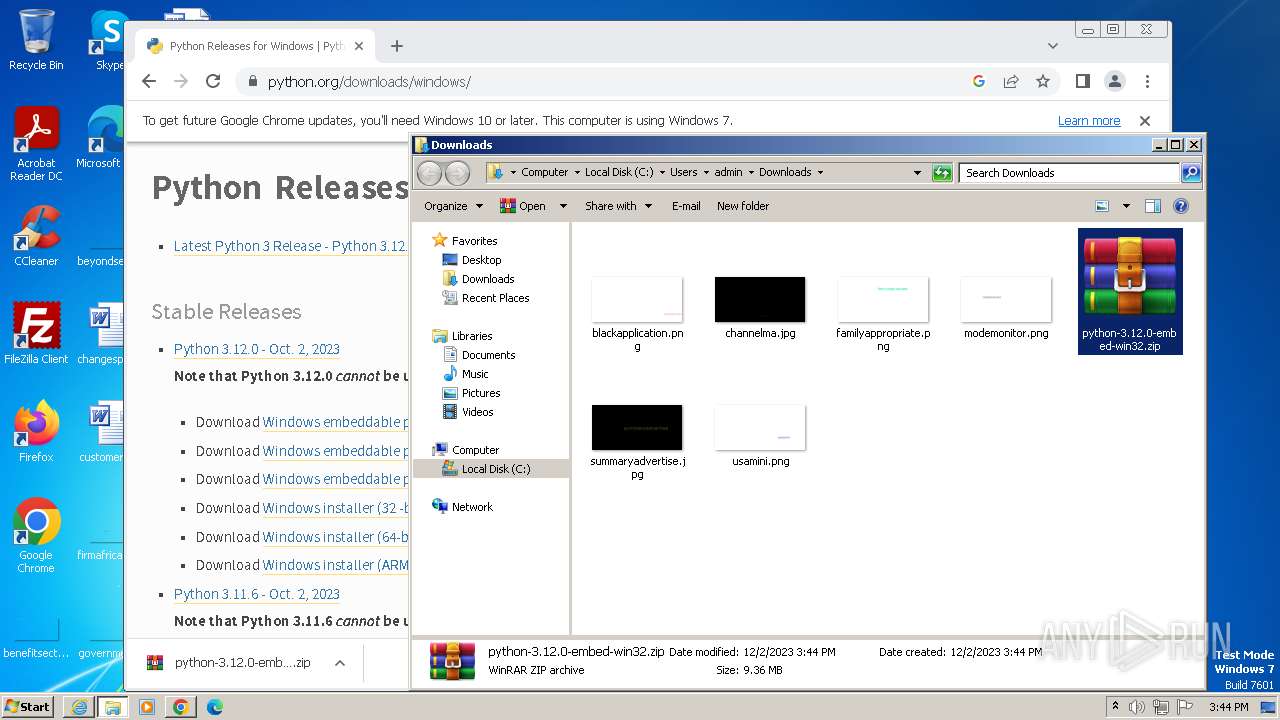Open Chrome profile avatar
The width and height of the screenshot is (1280, 720).
(x=1114, y=82)
